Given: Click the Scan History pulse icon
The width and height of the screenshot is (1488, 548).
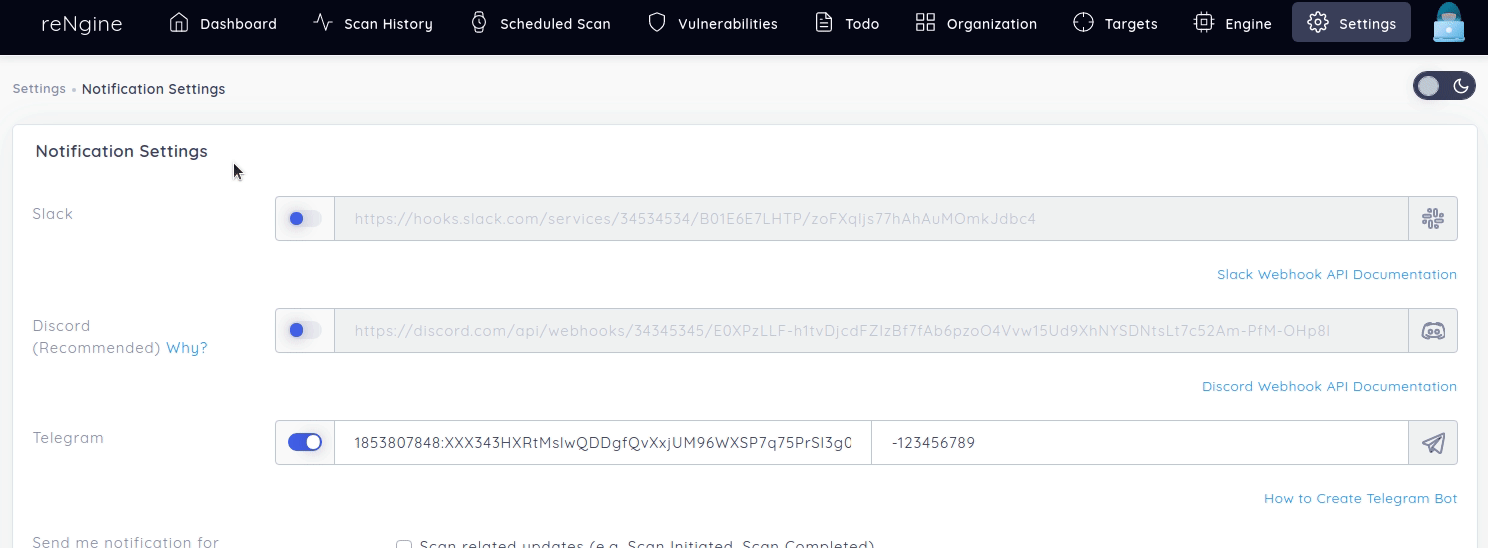Looking at the screenshot, I should click(323, 22).
